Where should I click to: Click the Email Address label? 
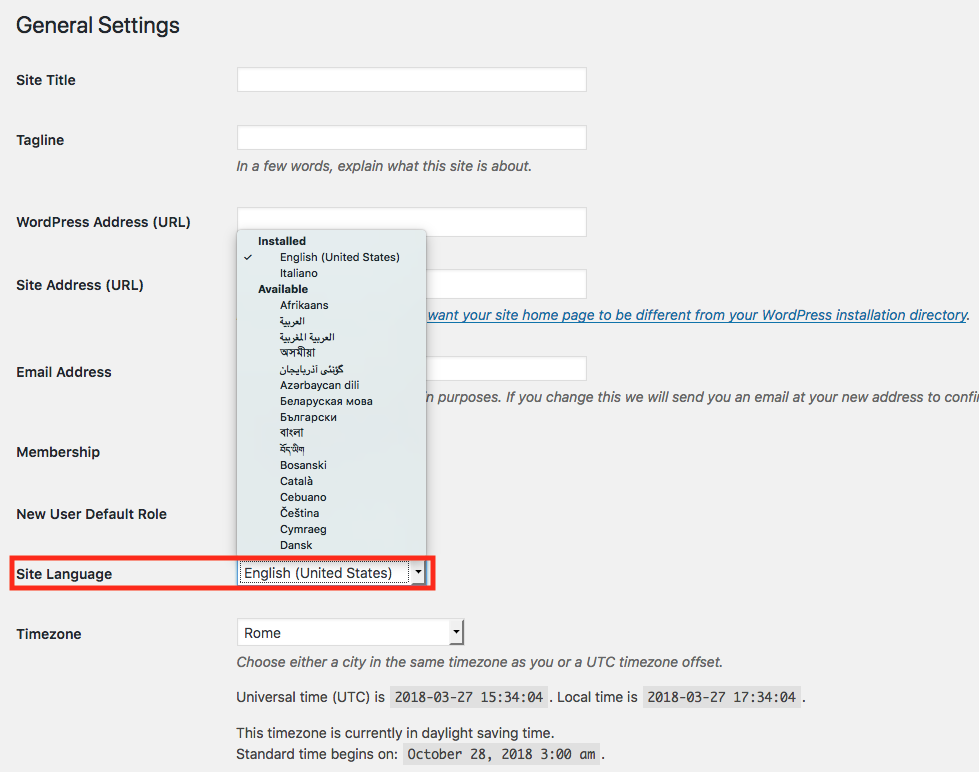coord(64,372)
